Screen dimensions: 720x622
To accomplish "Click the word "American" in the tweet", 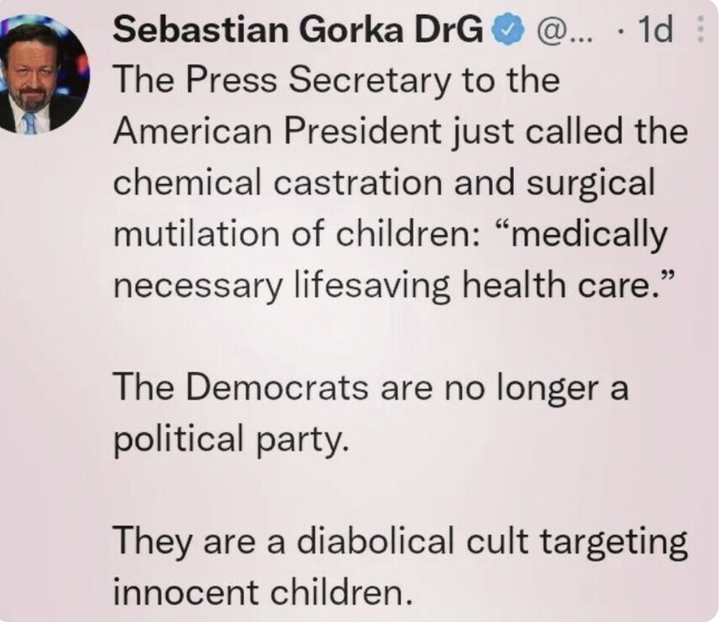I will point(193,131).
